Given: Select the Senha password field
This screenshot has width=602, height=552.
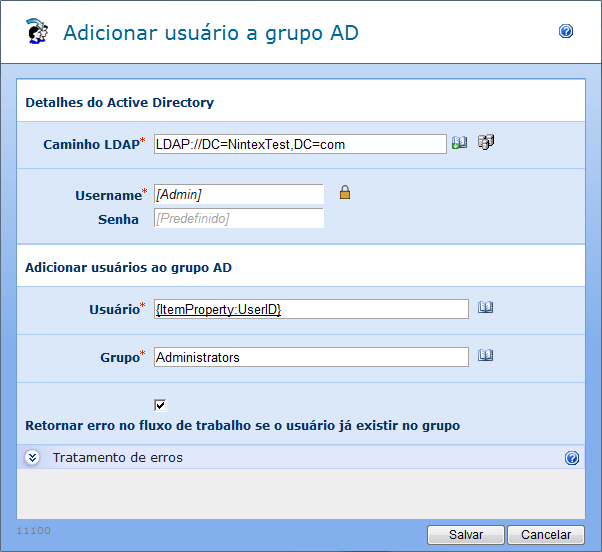Looking at the screenshot, I should tap(238, 218).
